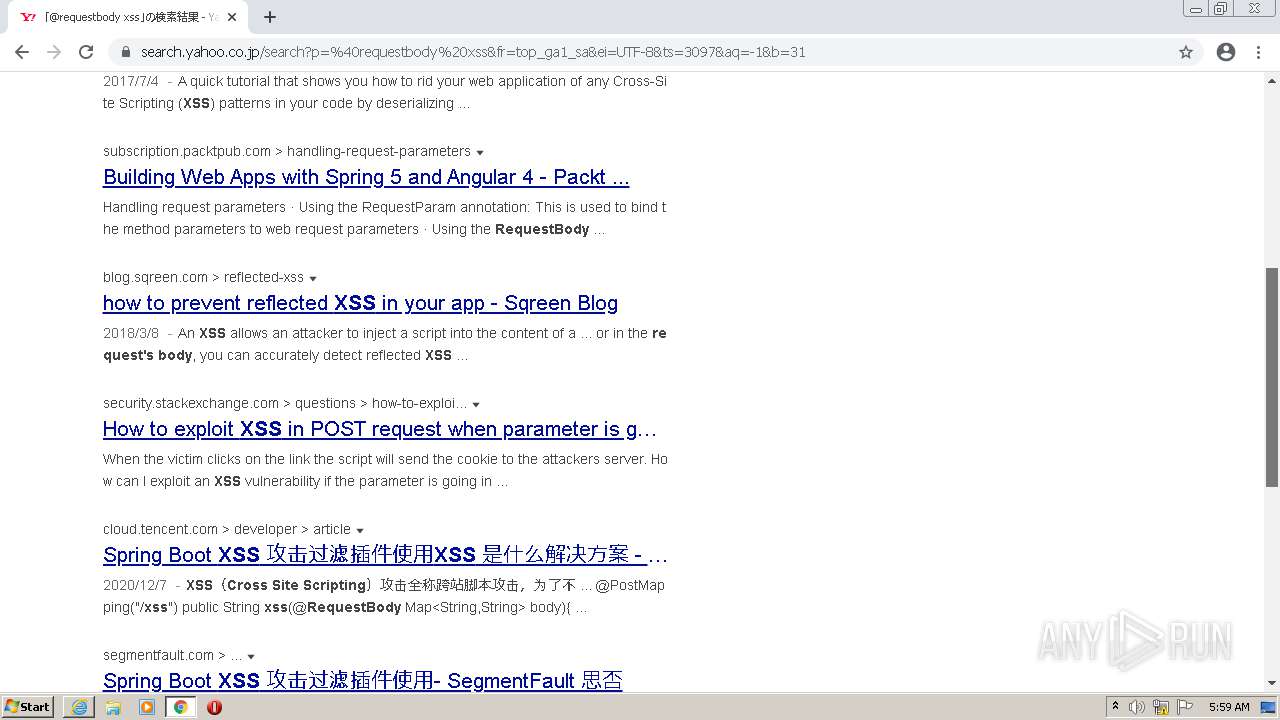This screenshot has width=1280, height=720.
Task: Click the subscription.packtpub.com breadcrumb text
Action: click(286, 151)
